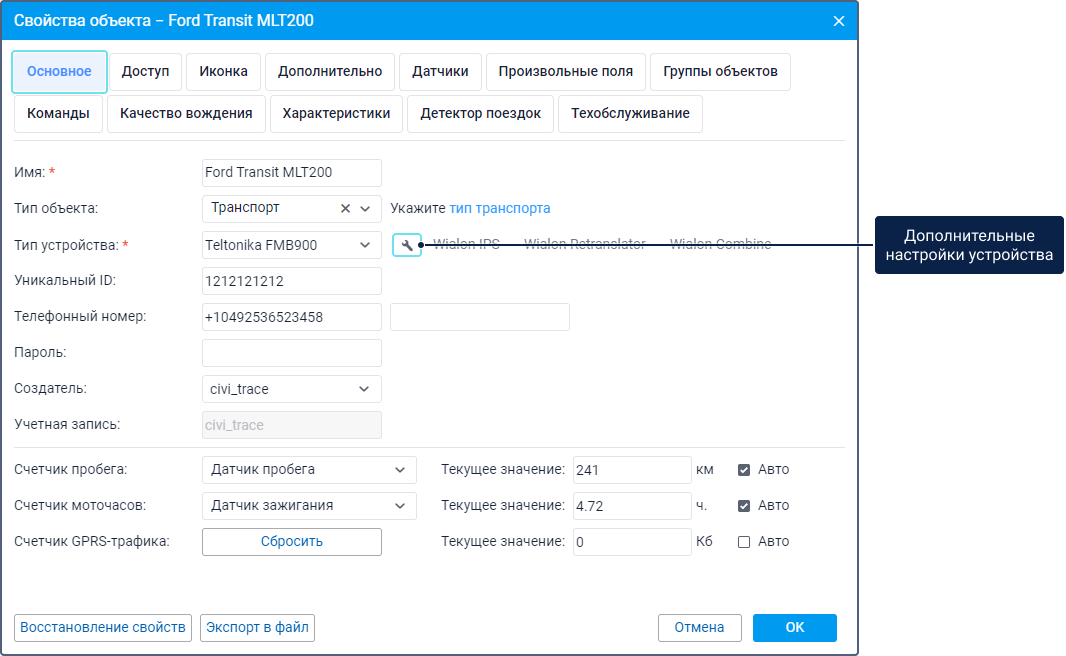This screenshot has height=656, width=1066.
Task: Follow the тип транспорта link
Action: point(500,209)
